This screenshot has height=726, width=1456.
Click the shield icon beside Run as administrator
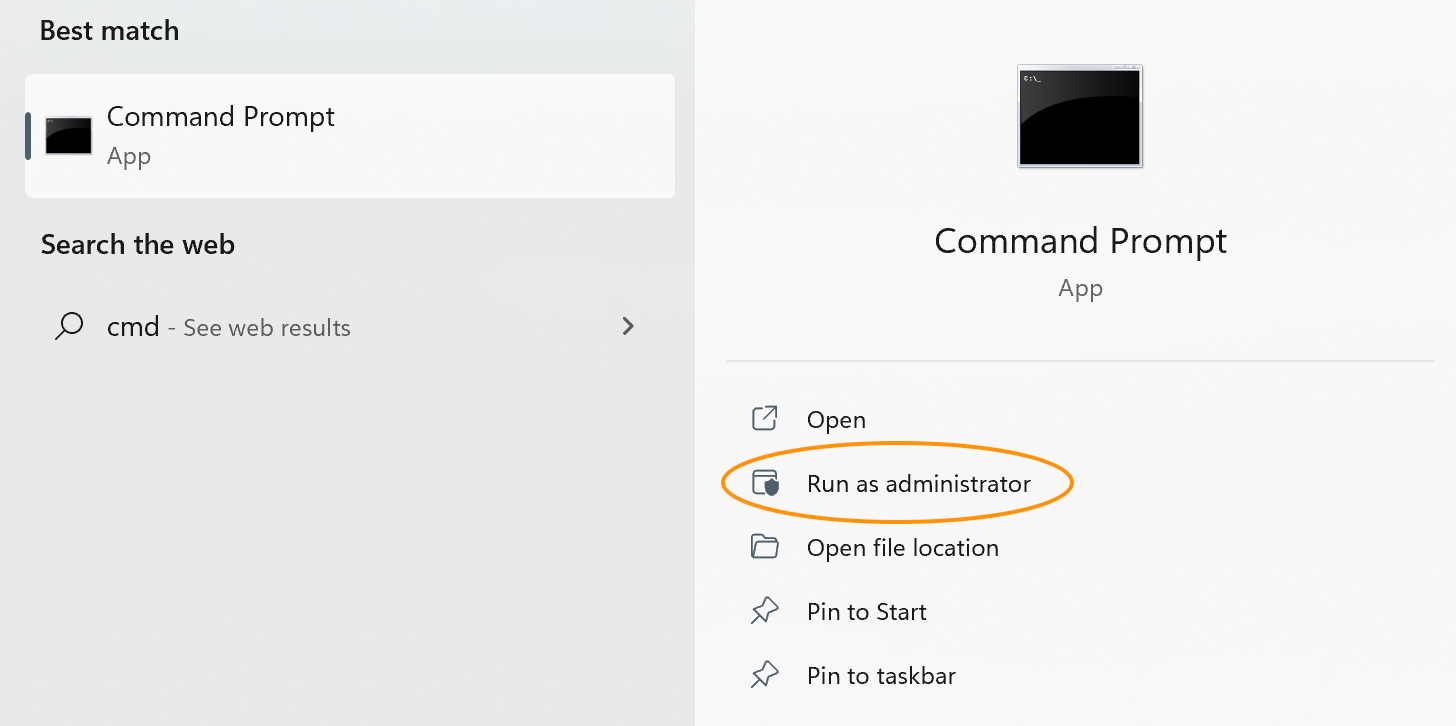(x=765, y=484)
